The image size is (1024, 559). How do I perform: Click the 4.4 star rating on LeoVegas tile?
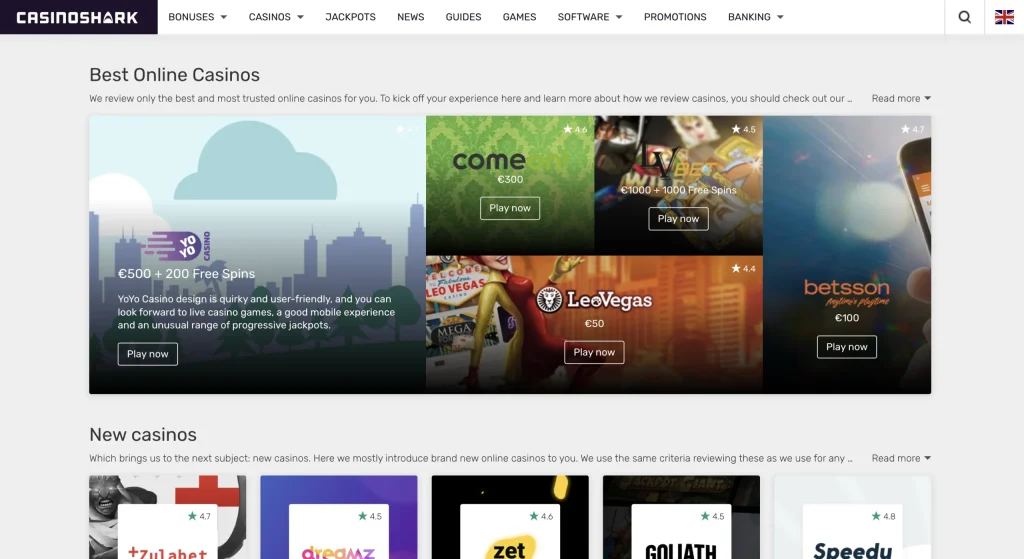[743, 268]
